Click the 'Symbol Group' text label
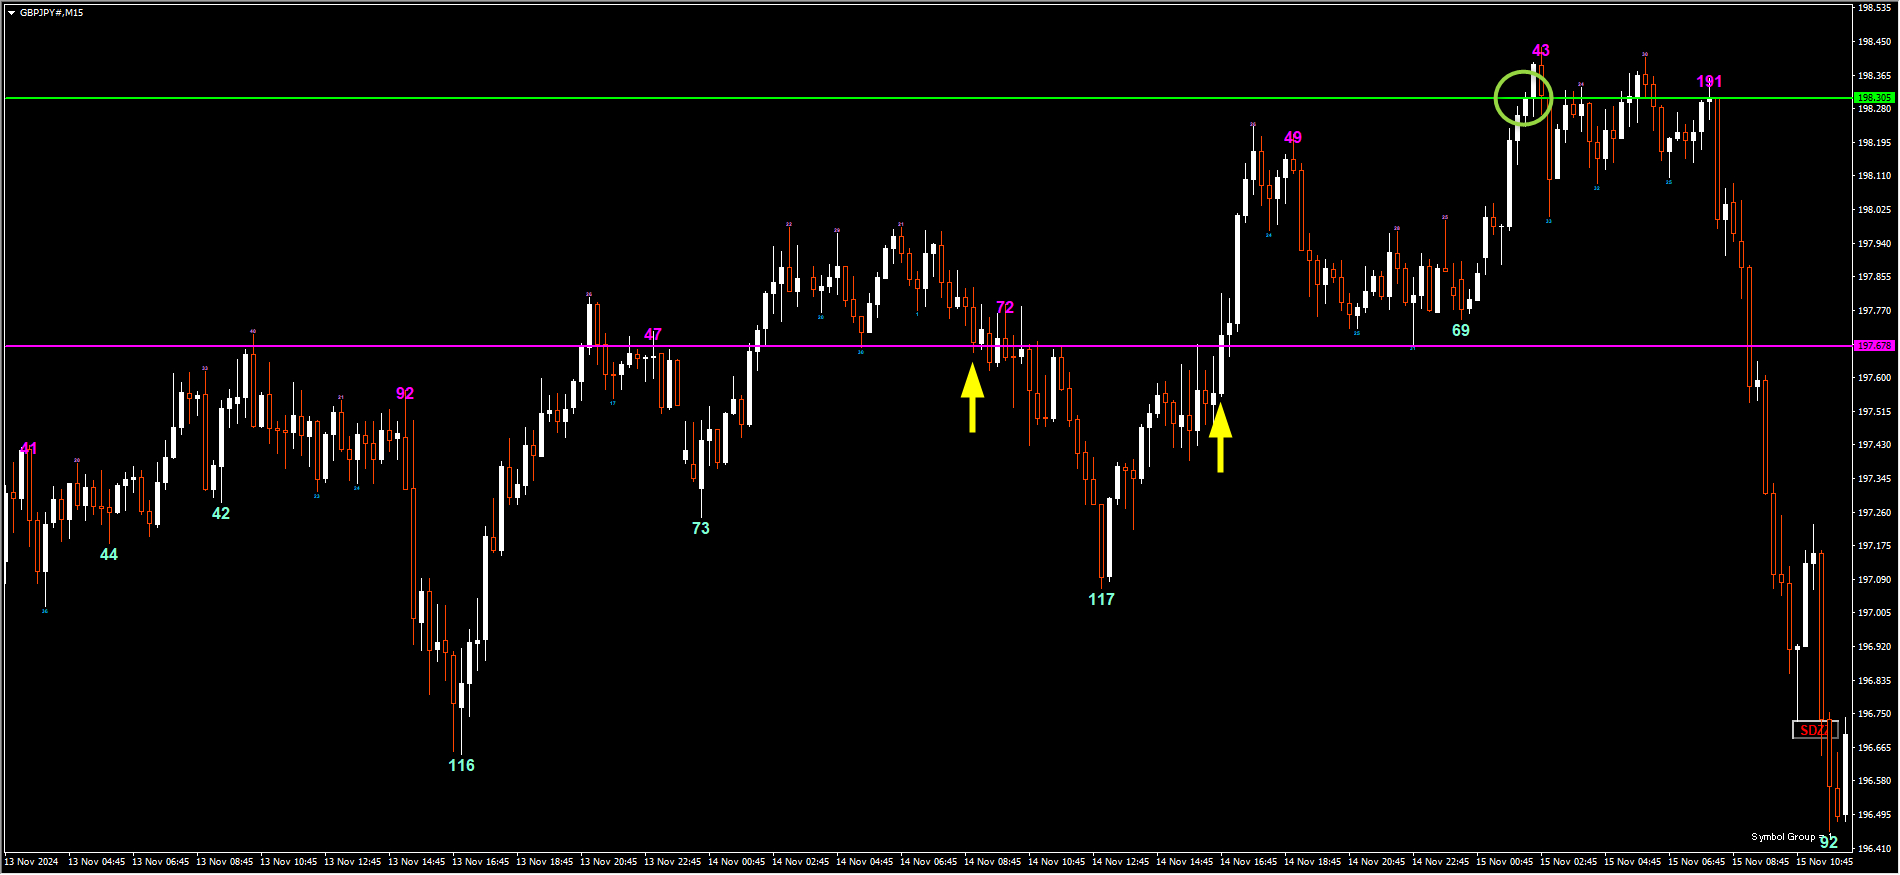1900x875 pixels. click(1783, 837)
